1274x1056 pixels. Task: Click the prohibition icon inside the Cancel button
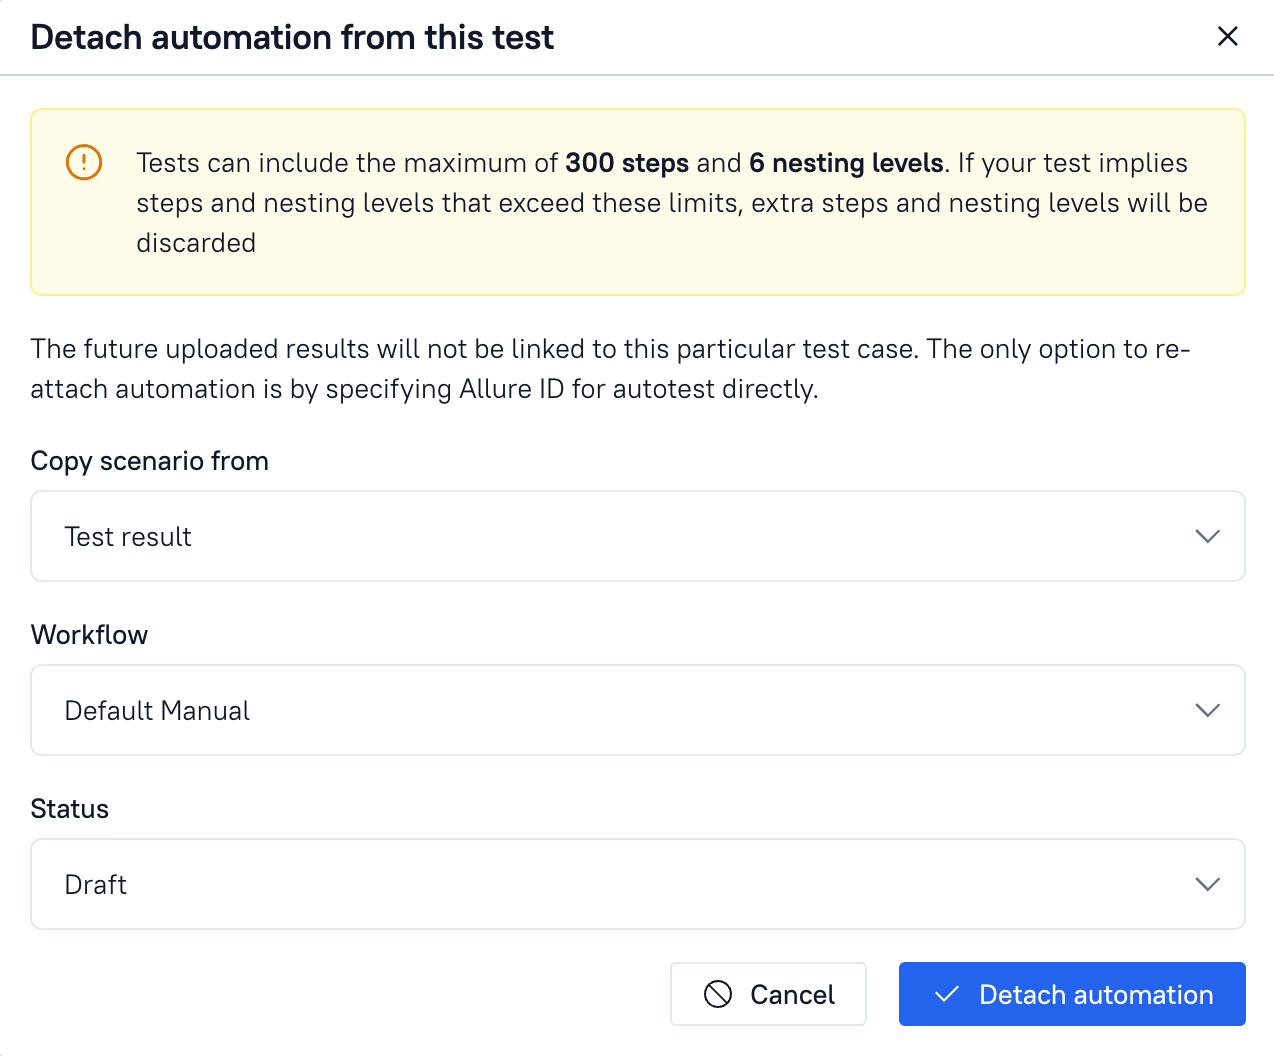click(719, 994)
